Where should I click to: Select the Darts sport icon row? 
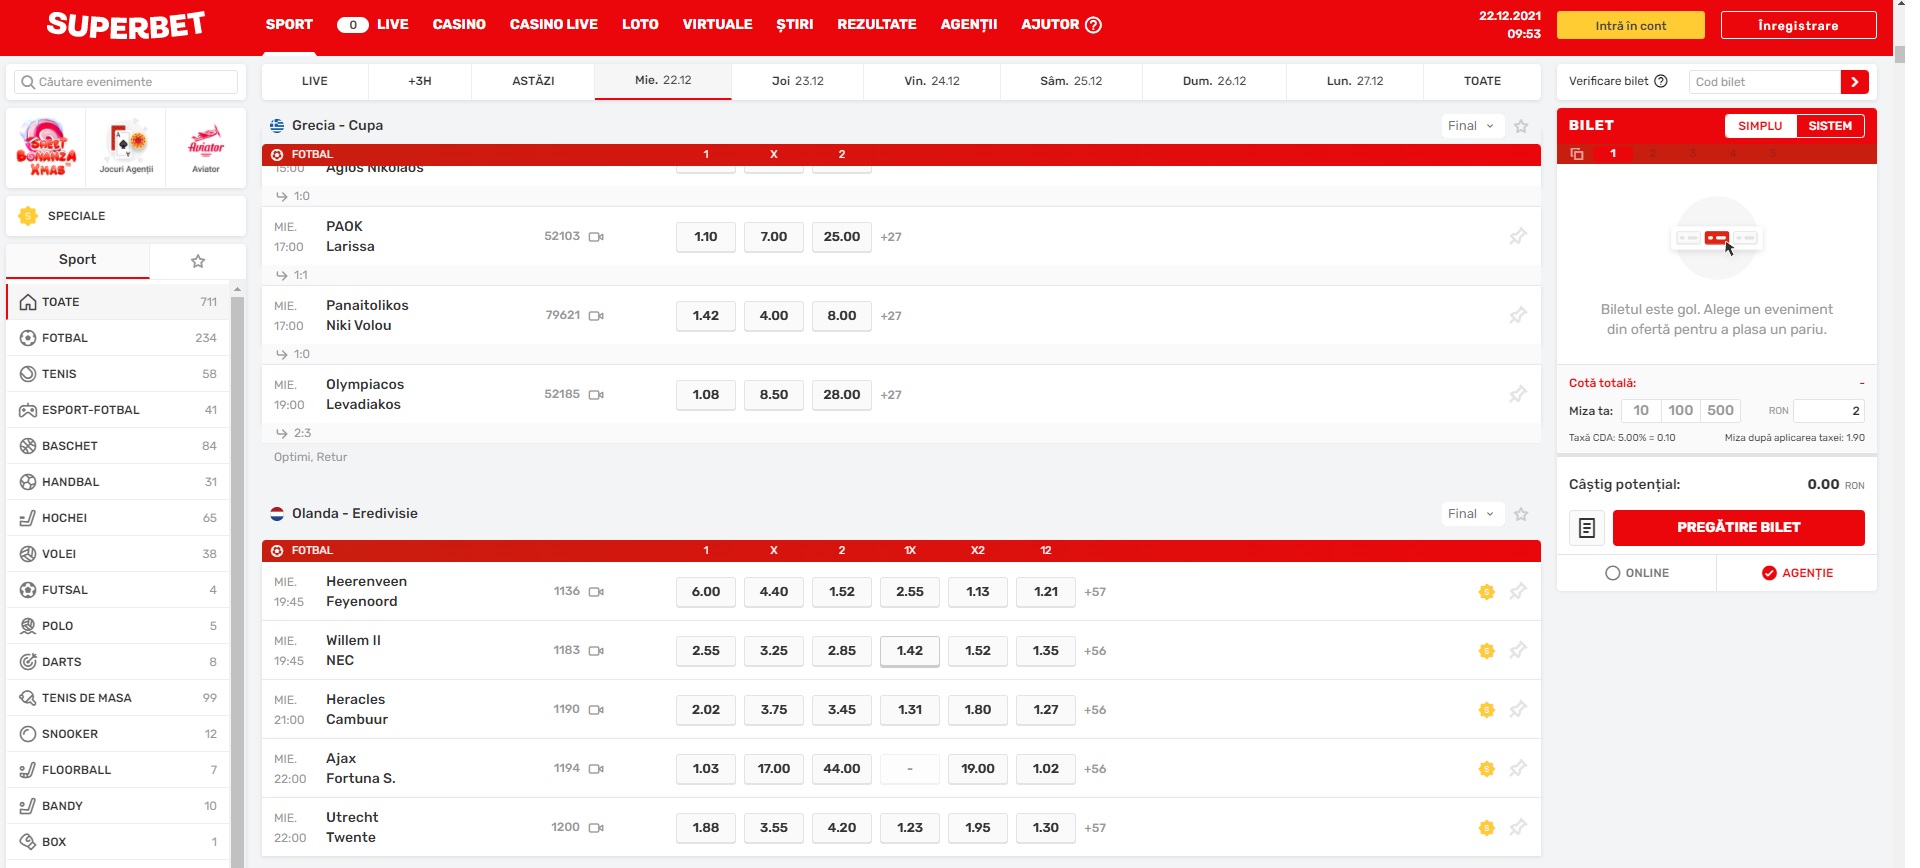(x=118, y=662)
